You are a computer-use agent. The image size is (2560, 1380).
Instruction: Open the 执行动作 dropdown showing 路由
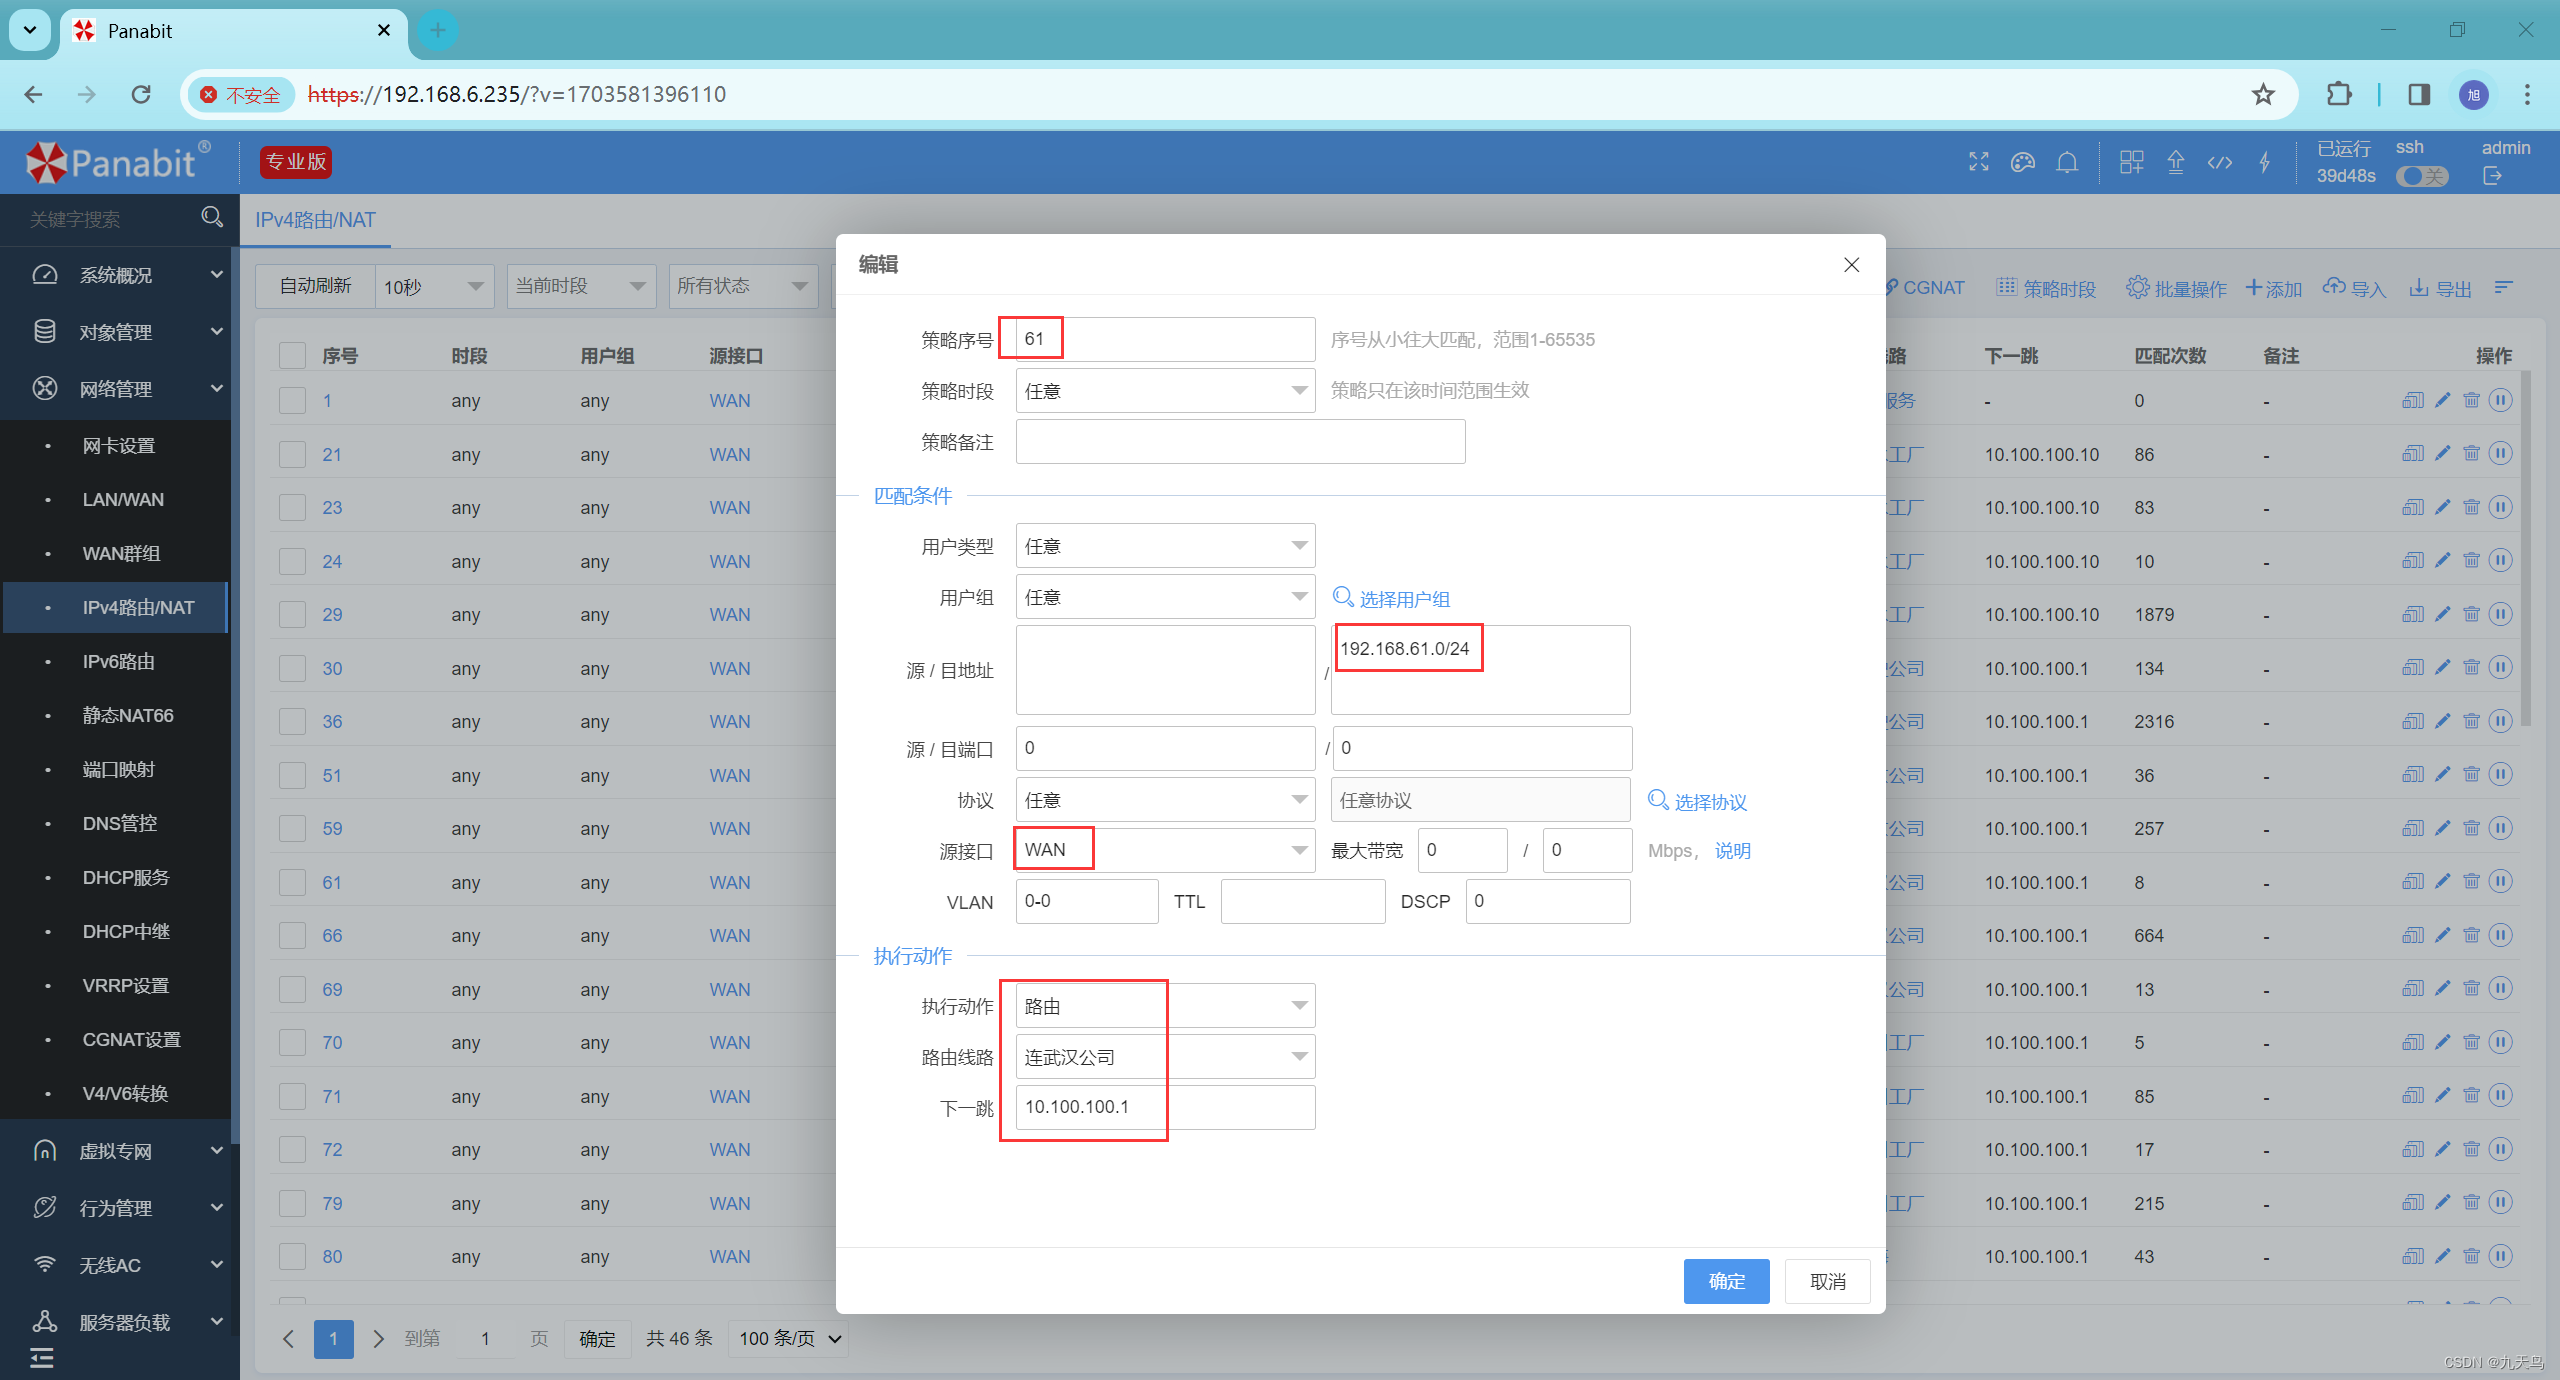click(1165, 1006)
